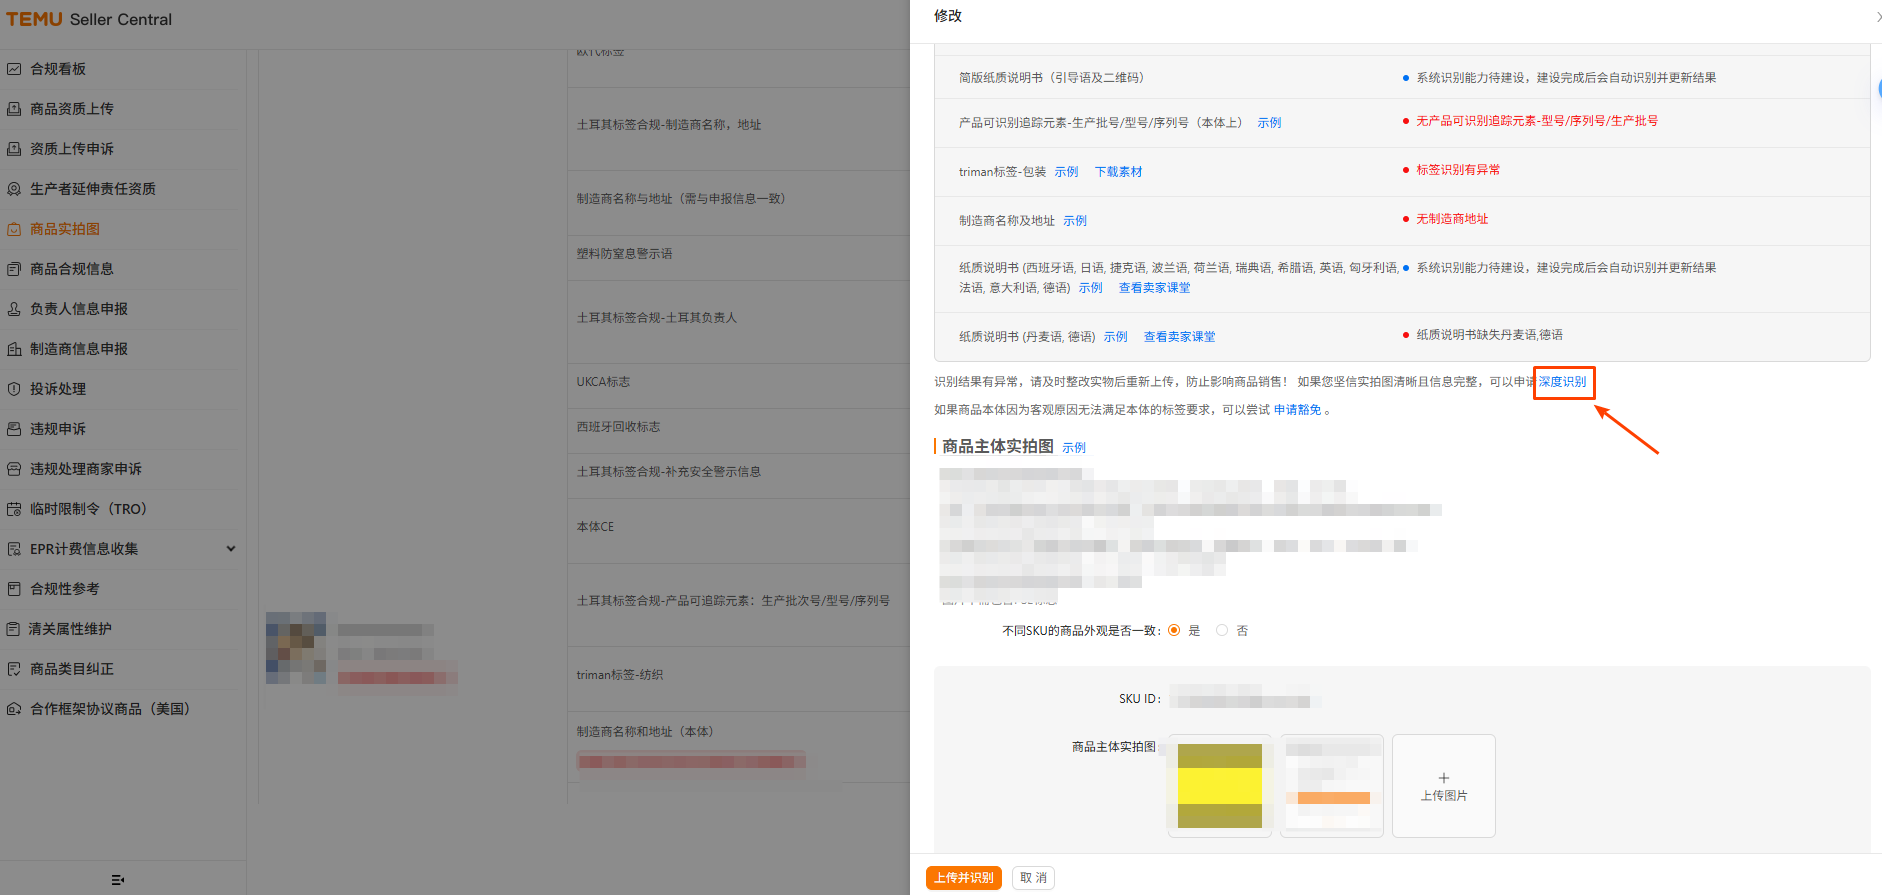The width and height of the screenshot is (1882, 895).
Task: Click 下载素材 link in triman标签-包装 row
Action: click(1118, 172)
